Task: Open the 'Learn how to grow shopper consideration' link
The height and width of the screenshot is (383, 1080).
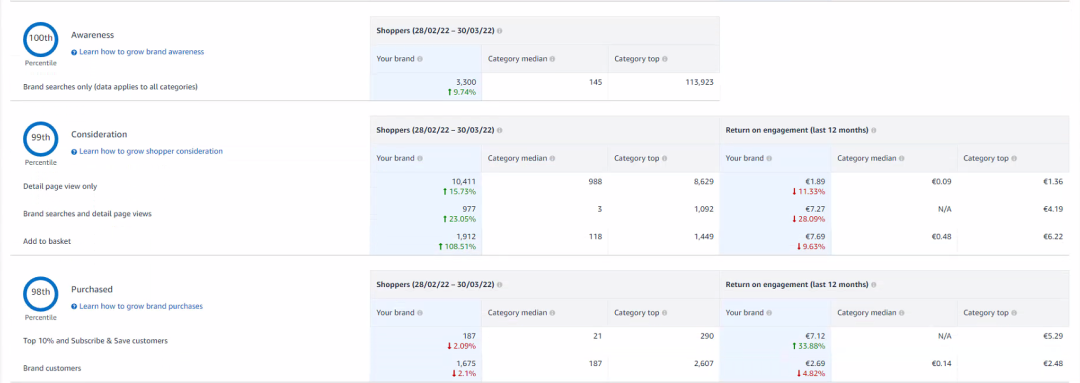Action: (x=147, y=151)
